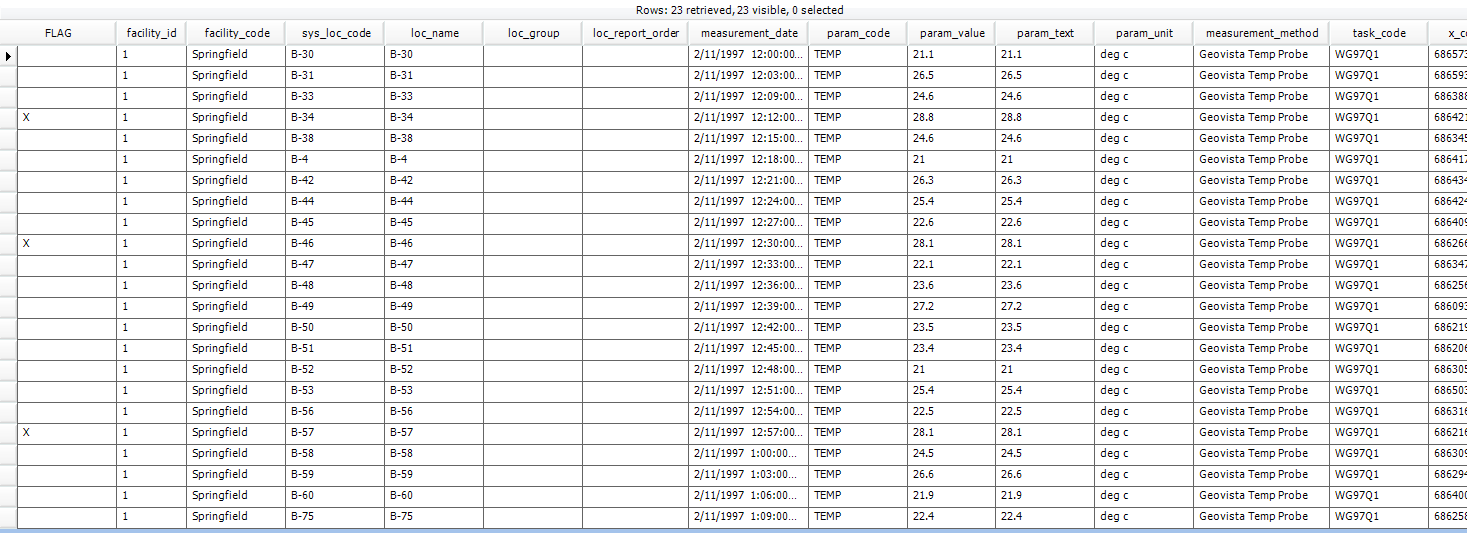Select the param_unit cell in B-4 row

(1143, 160)
